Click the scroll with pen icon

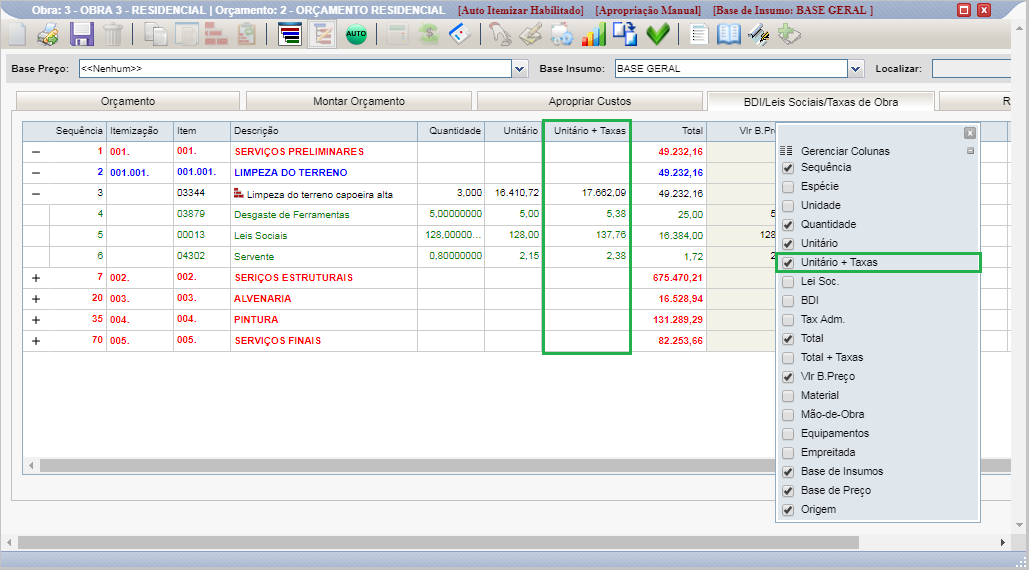point(759,34)
